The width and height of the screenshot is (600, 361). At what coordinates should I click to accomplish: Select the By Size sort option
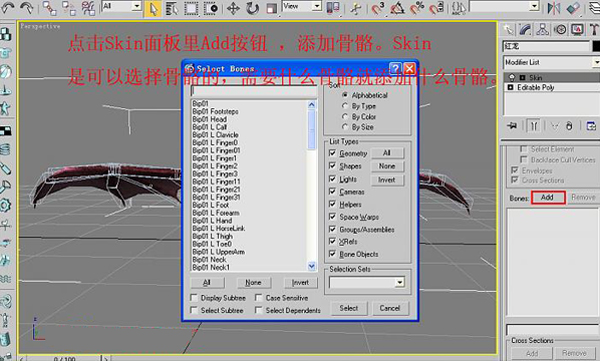tap(345, 127)
